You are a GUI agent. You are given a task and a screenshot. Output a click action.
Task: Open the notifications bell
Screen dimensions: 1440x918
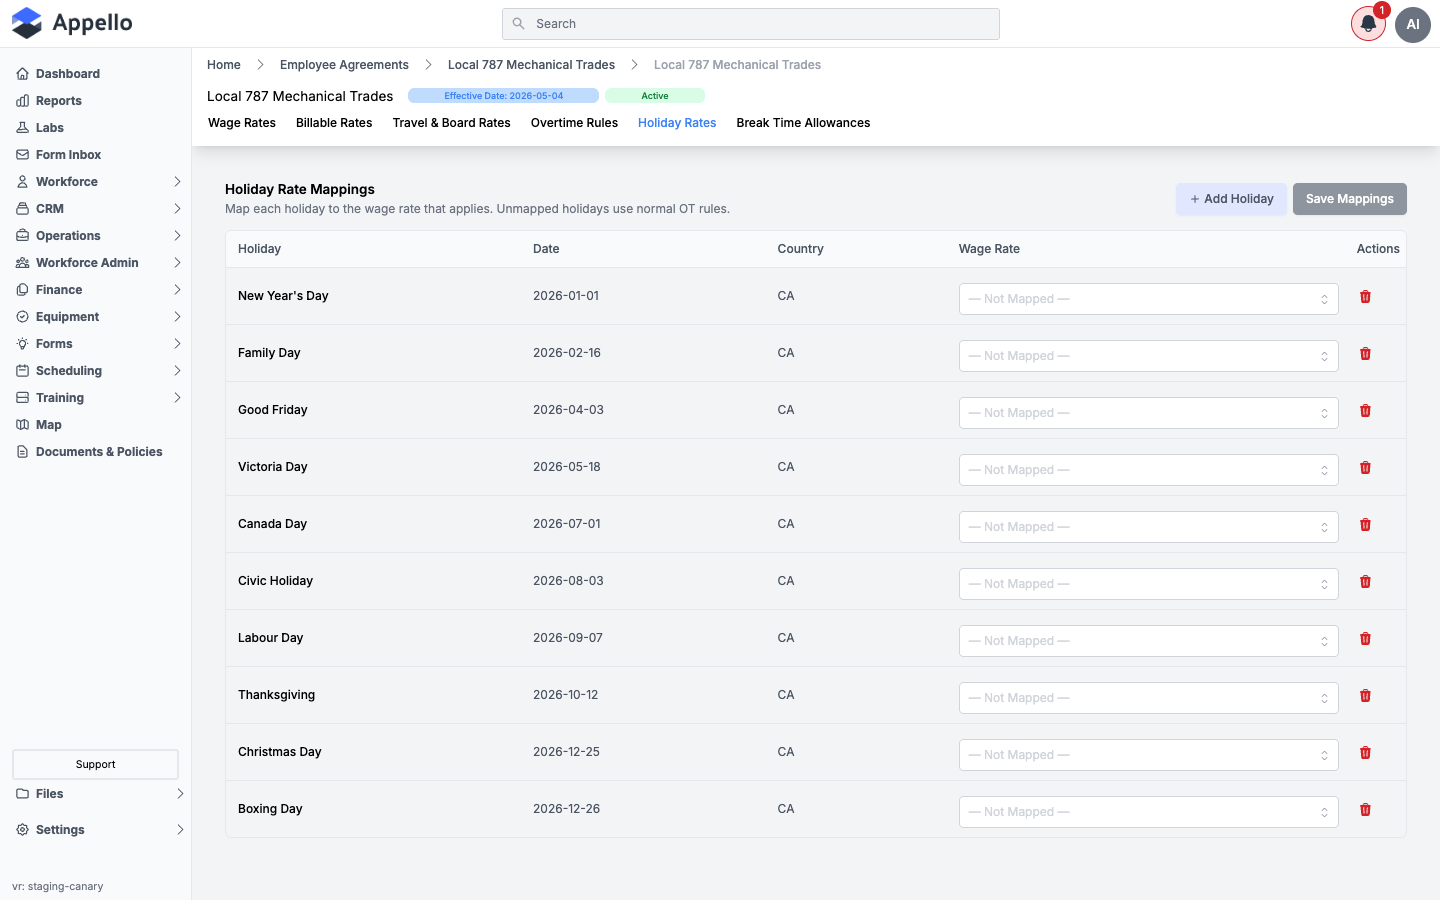point(1368,24)
